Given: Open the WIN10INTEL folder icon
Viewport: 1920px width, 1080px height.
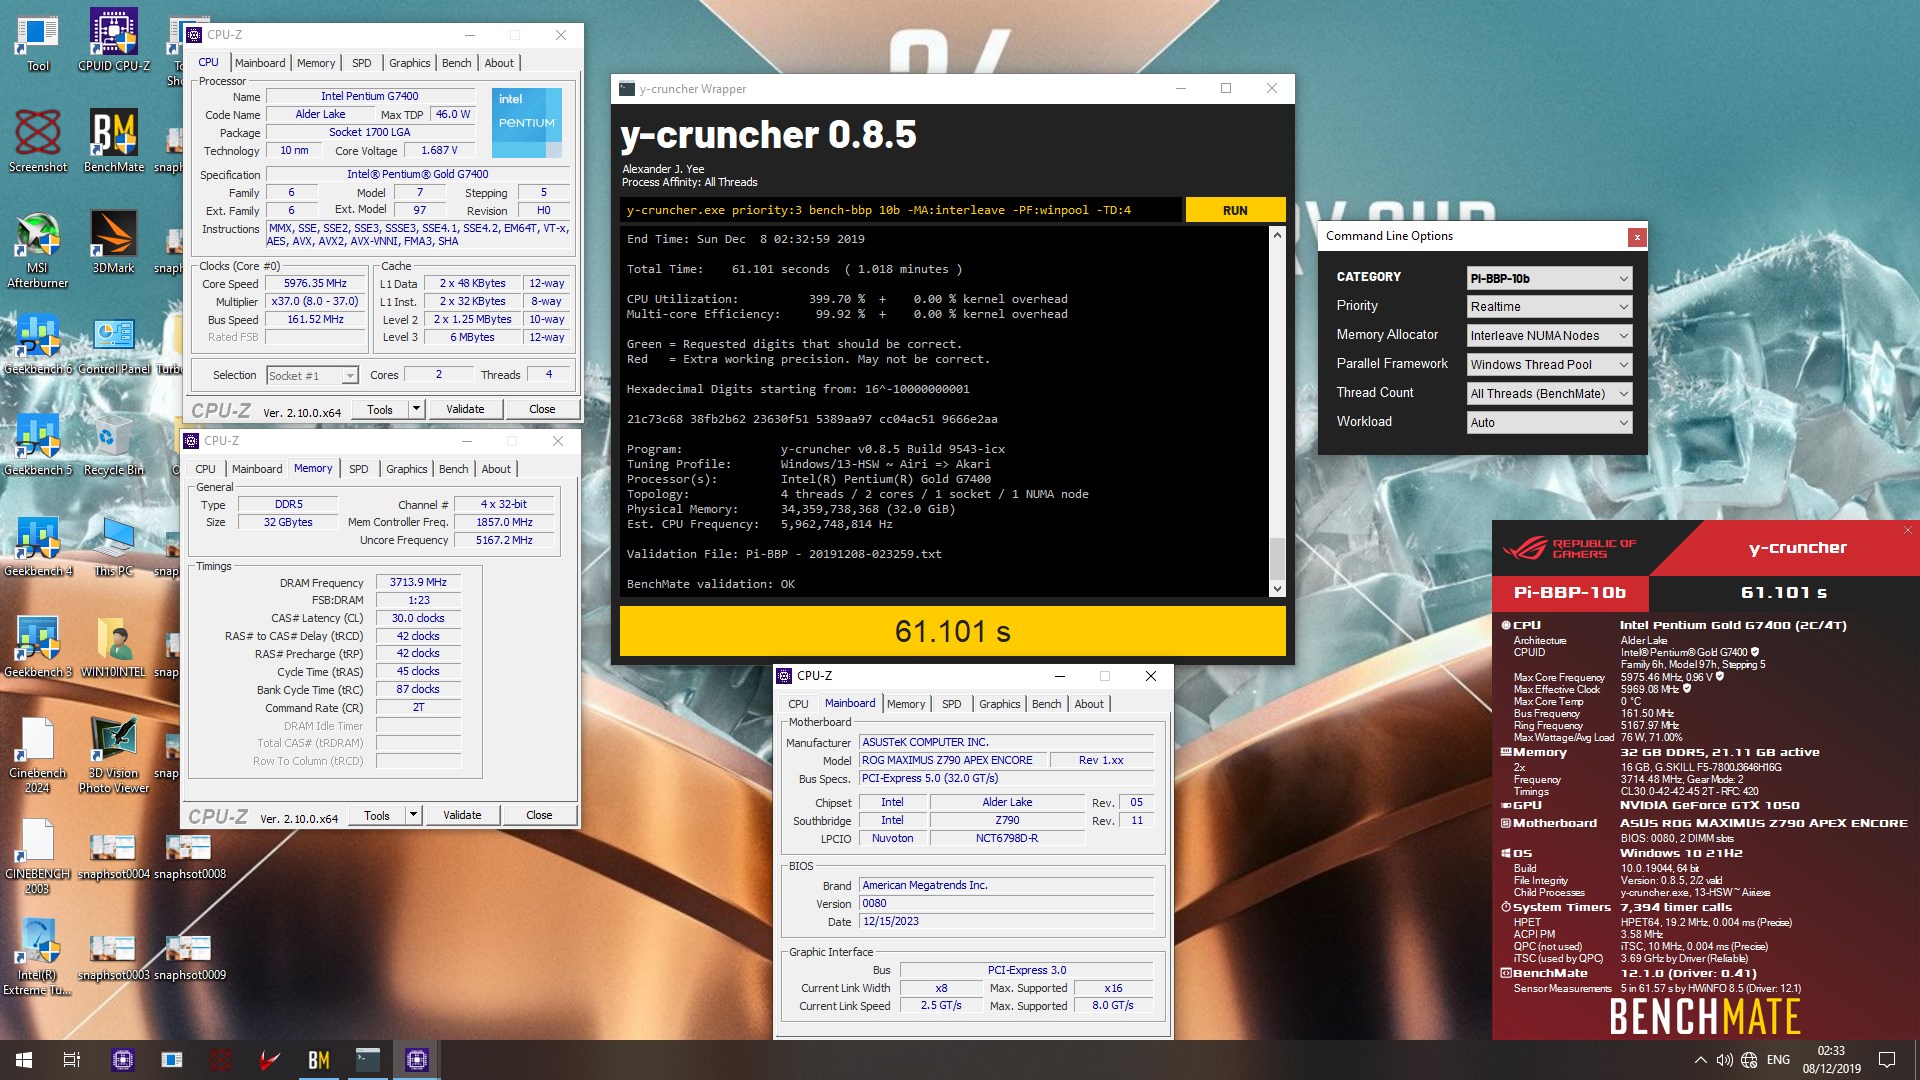Looking at the screenshot, I should click(x=113, y=646).
